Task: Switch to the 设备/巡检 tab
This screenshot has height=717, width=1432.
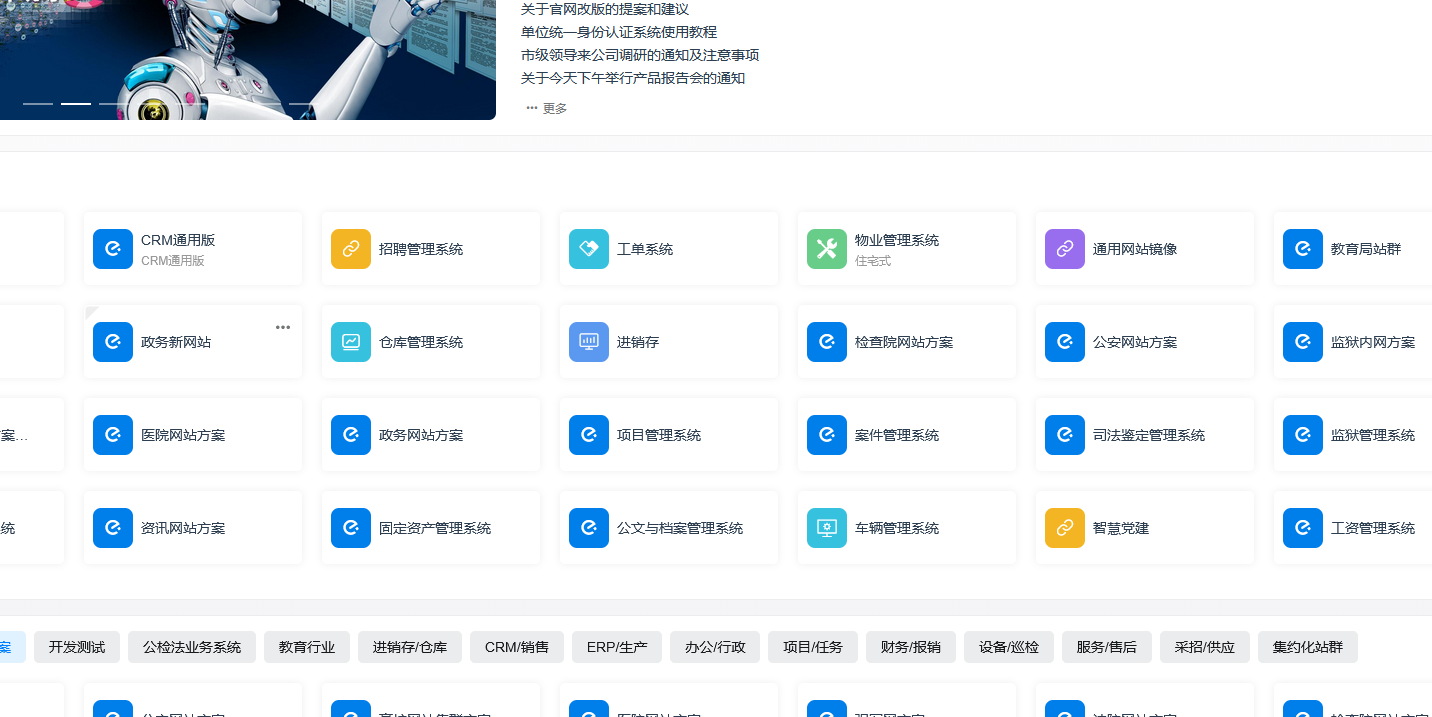Action: [x=1009, y=647]
